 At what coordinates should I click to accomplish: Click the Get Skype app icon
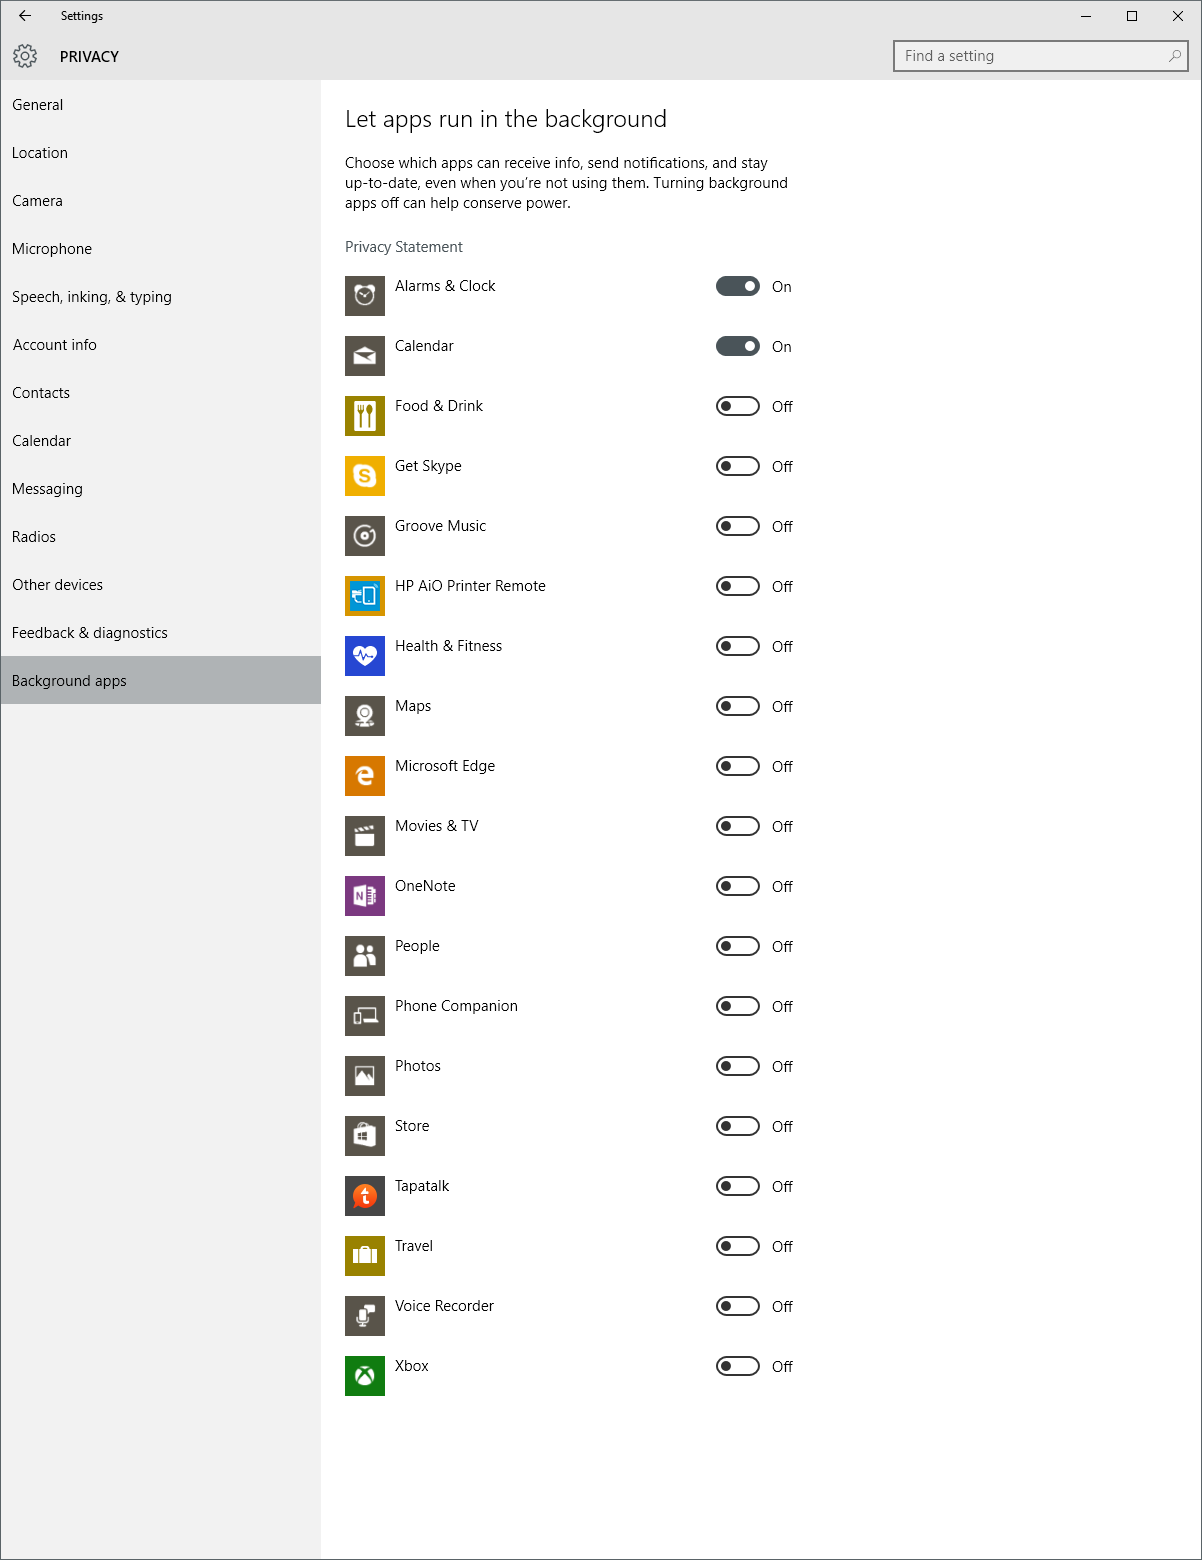[365, 476]
